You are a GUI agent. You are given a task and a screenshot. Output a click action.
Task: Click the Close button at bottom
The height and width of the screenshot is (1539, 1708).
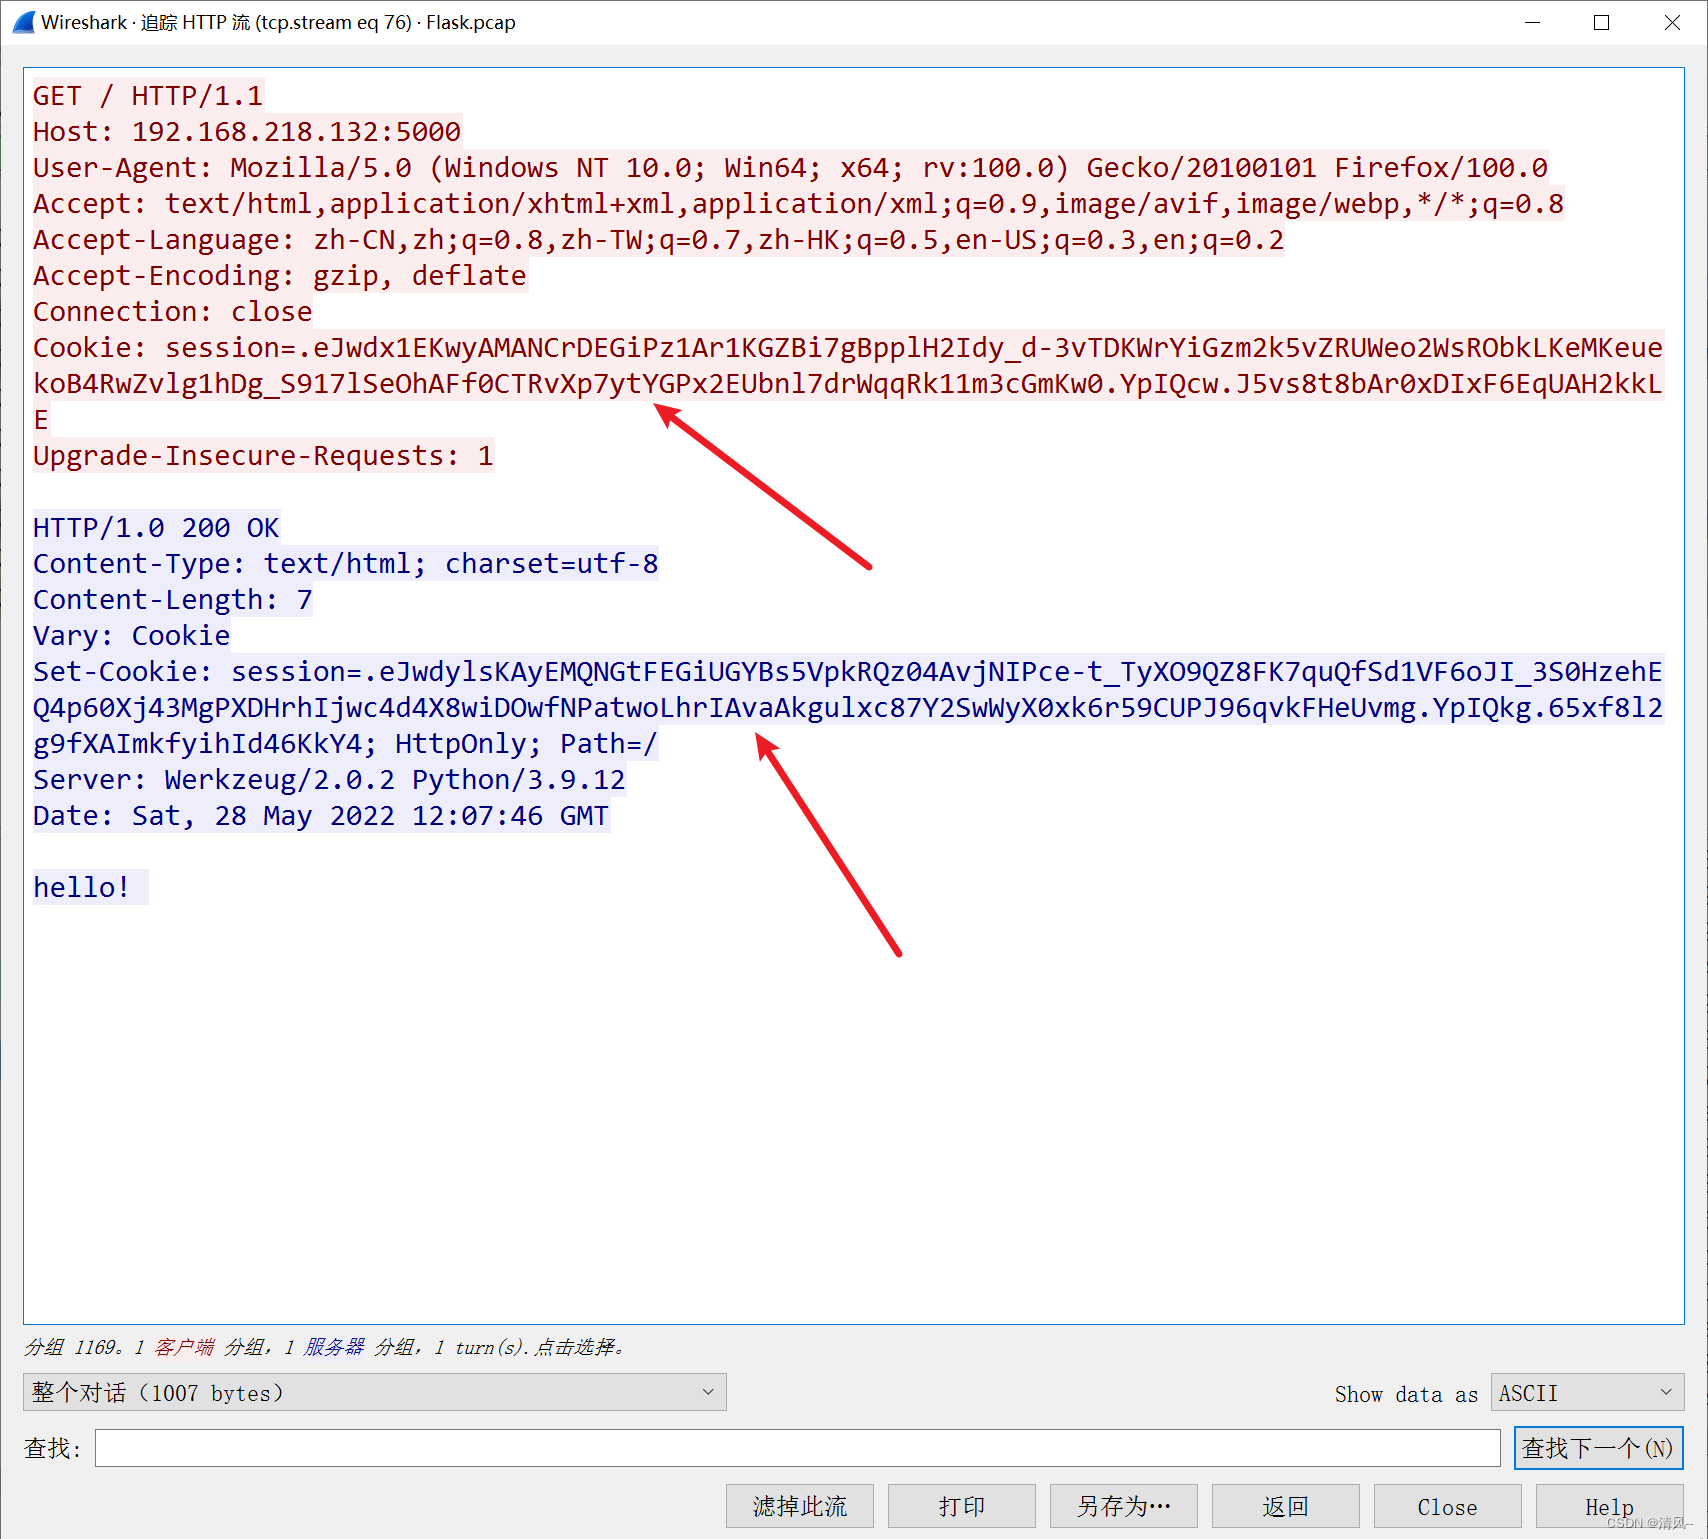(1448, 1506)
